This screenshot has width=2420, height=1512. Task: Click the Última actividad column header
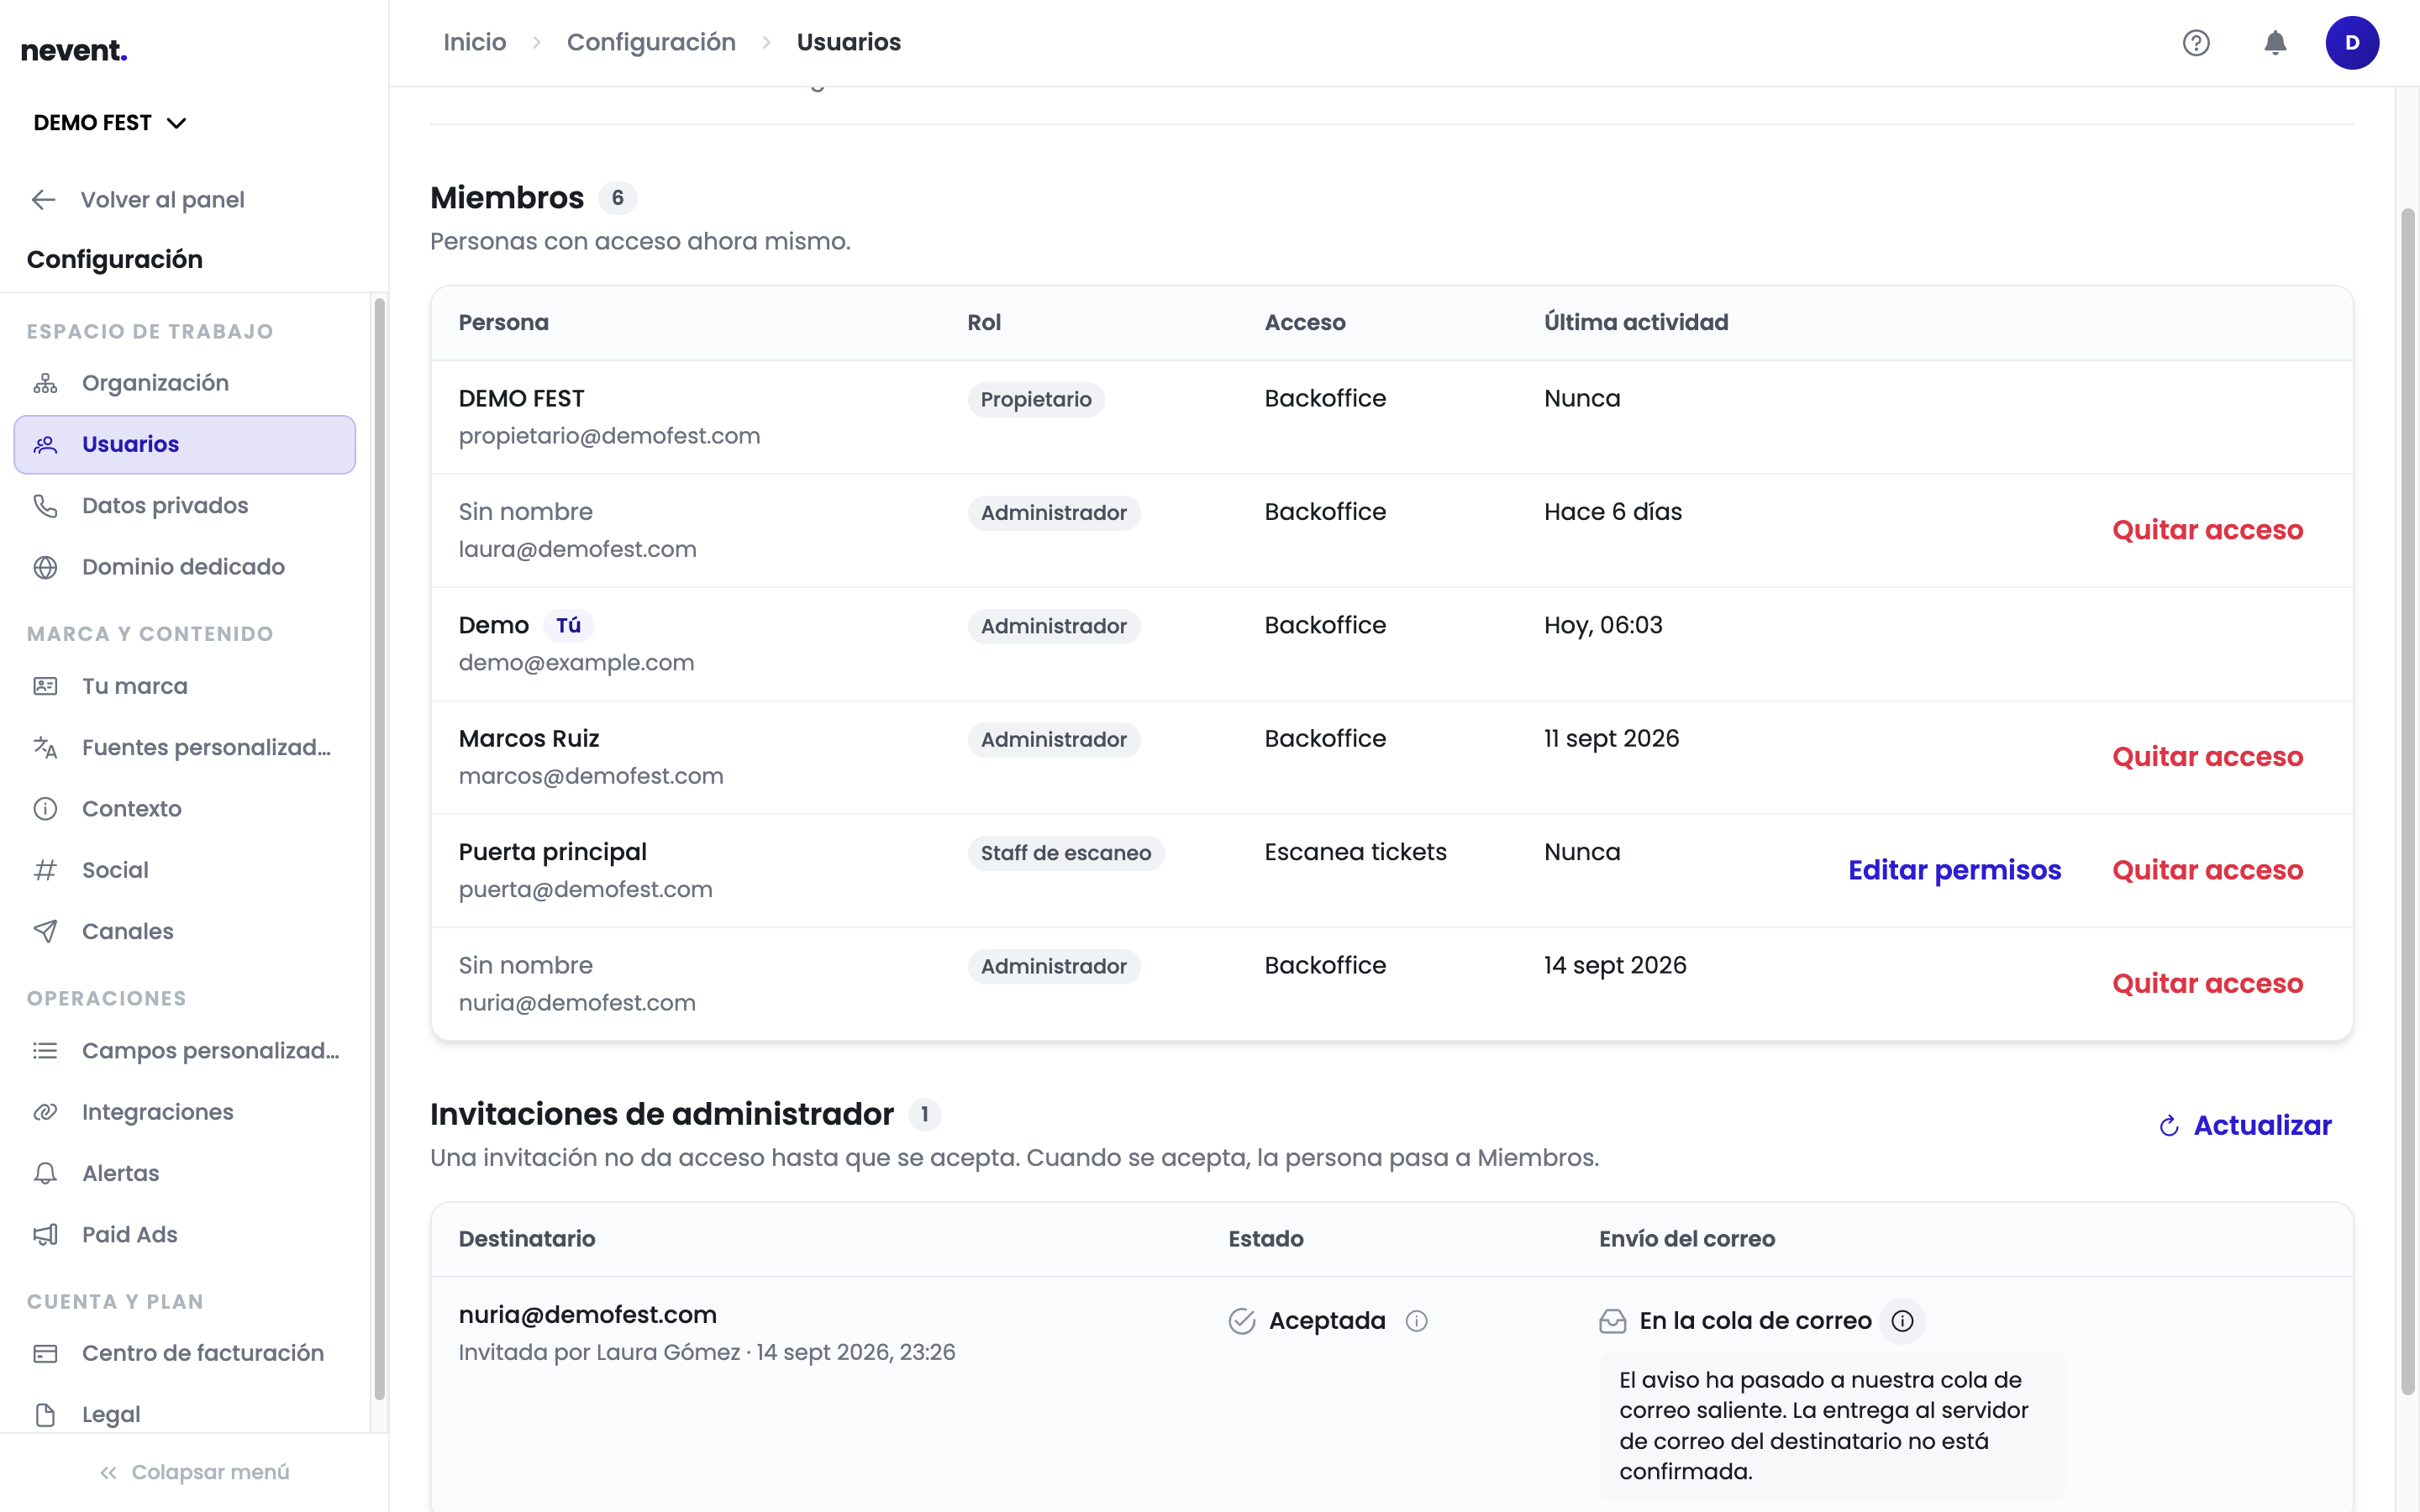point(1636,322)
